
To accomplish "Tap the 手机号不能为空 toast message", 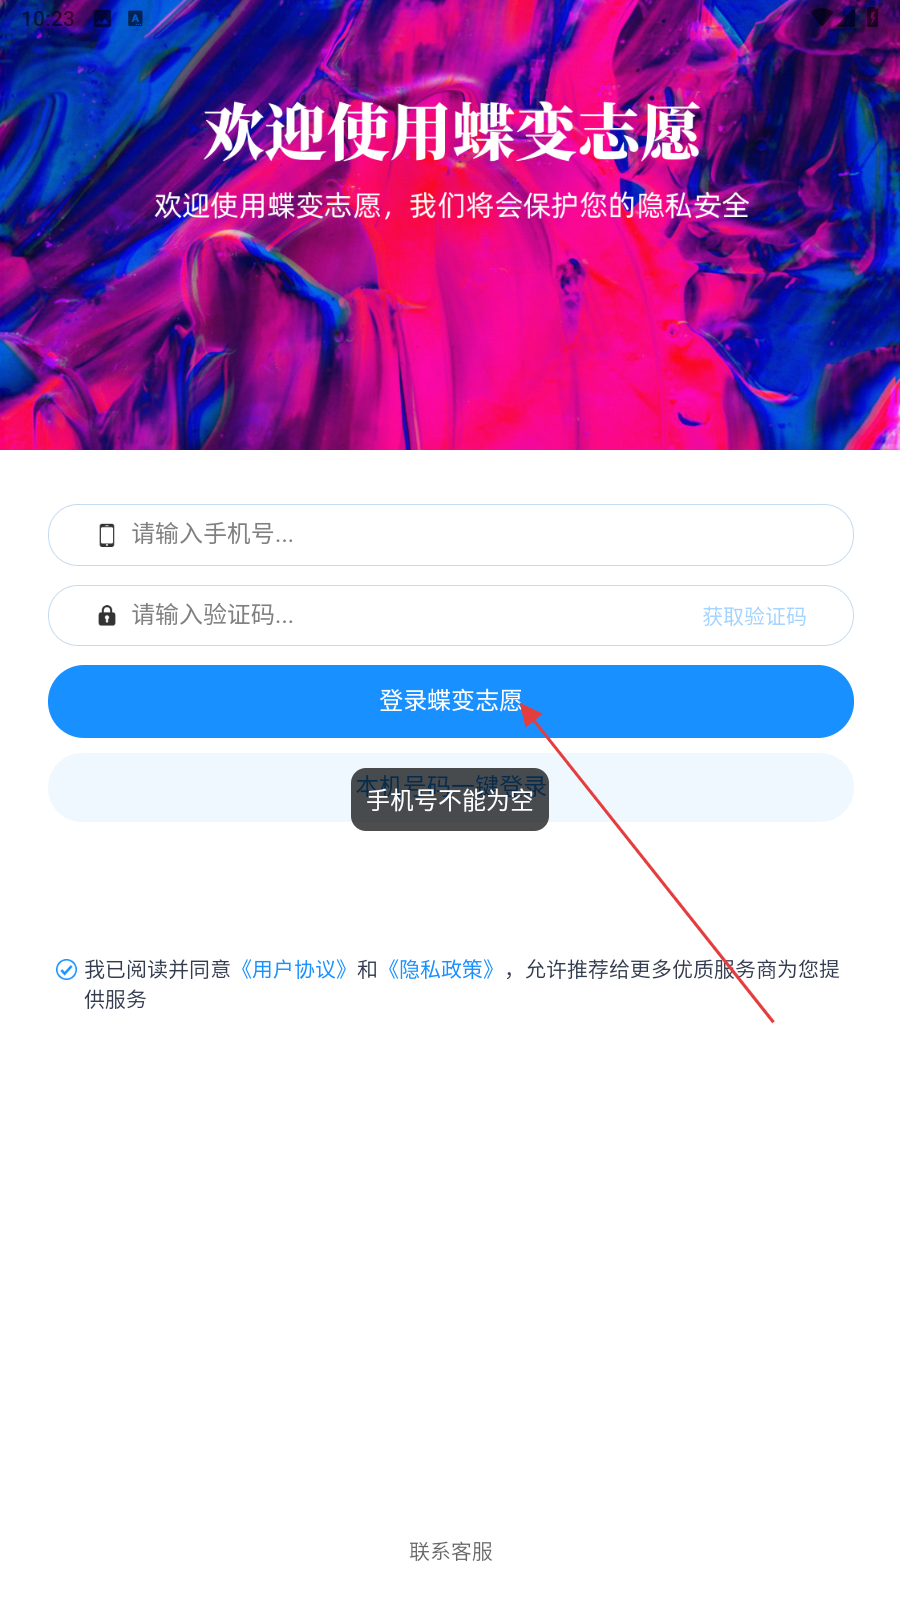I will coord(450,800).
